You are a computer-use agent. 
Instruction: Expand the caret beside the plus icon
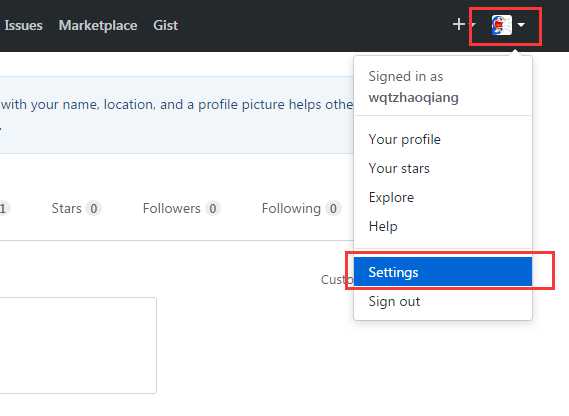point(474,25)
